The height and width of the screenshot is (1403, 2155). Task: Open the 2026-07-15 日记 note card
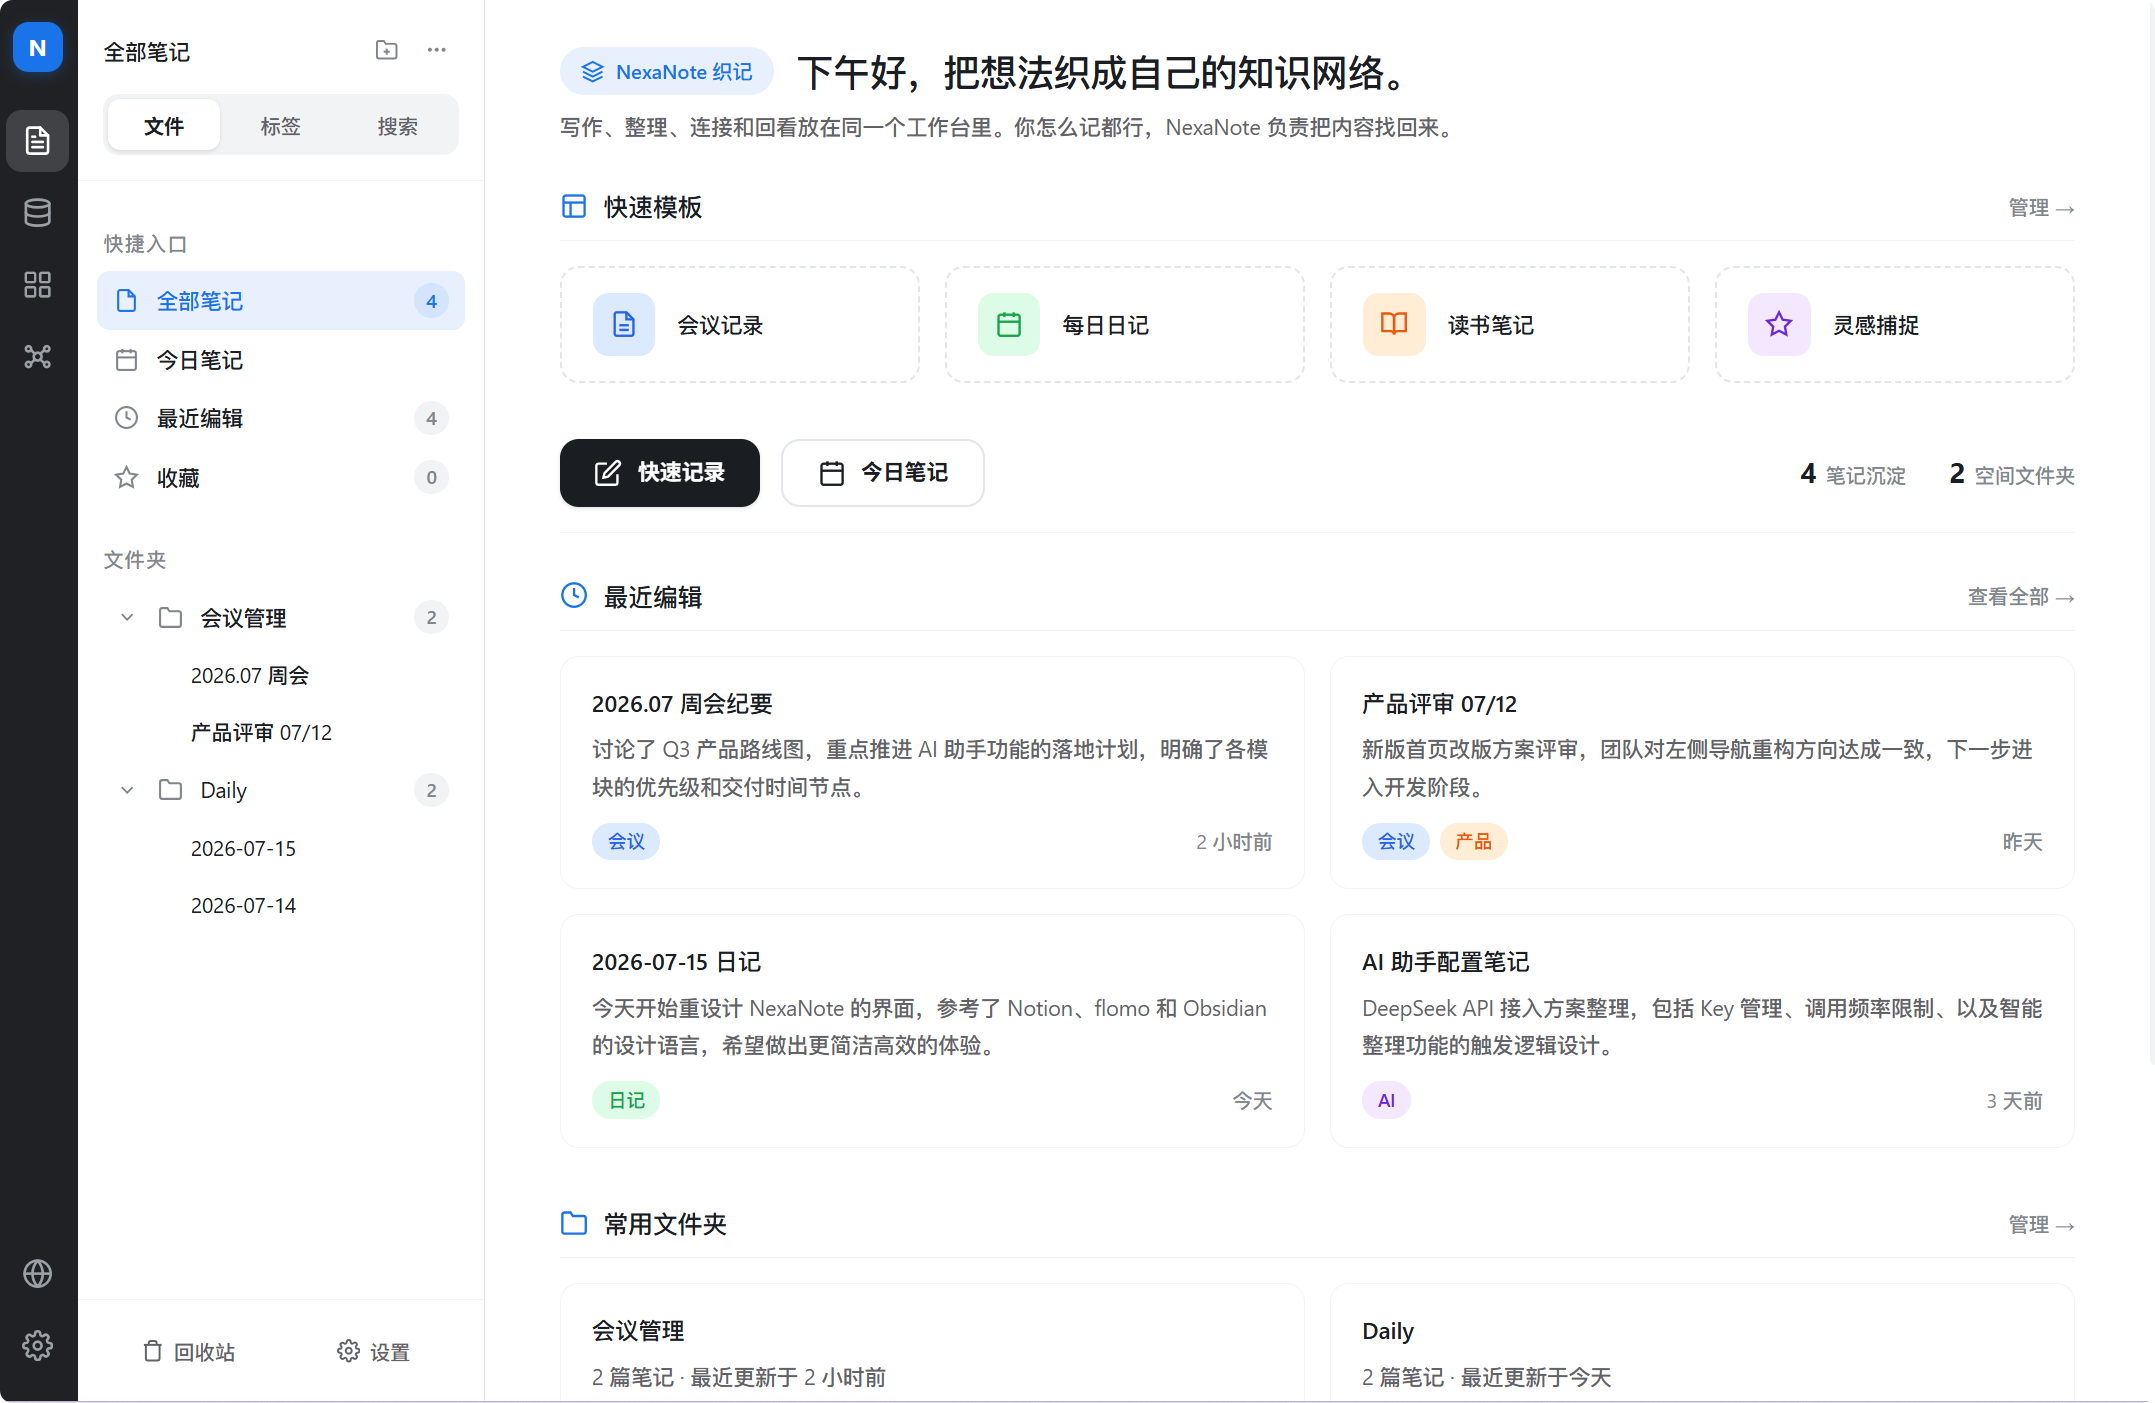[932, 1031]
